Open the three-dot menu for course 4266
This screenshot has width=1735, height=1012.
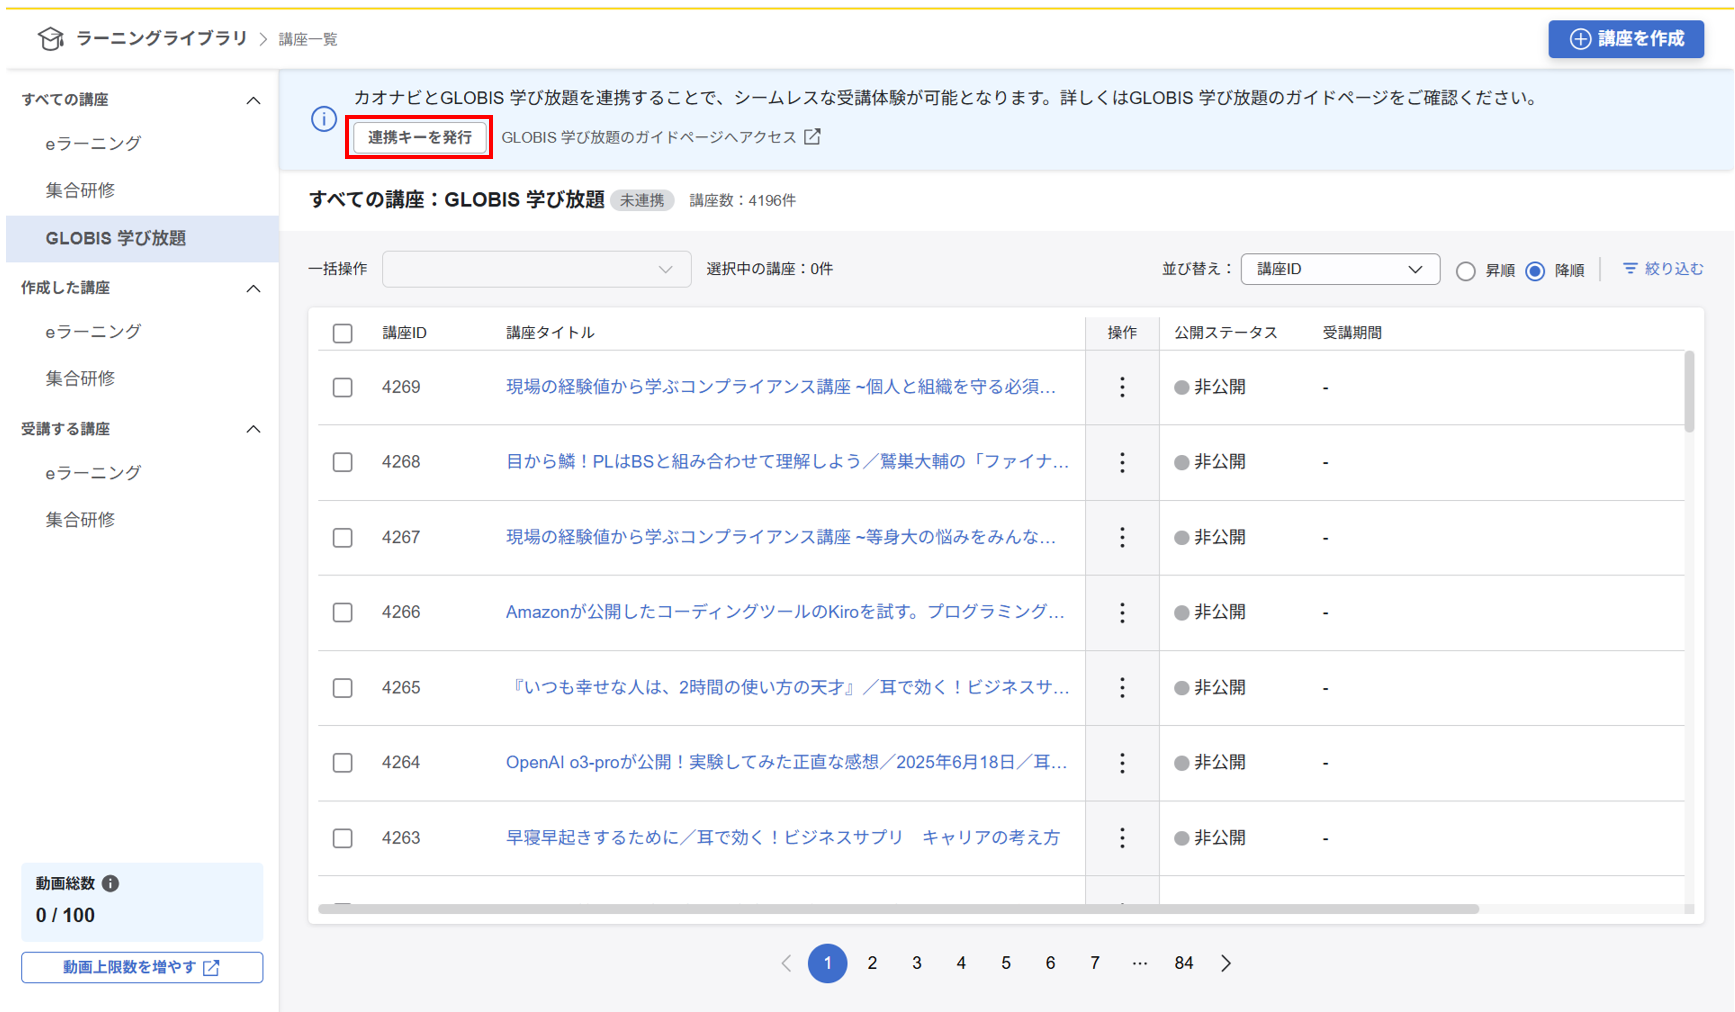point(1121,612)
